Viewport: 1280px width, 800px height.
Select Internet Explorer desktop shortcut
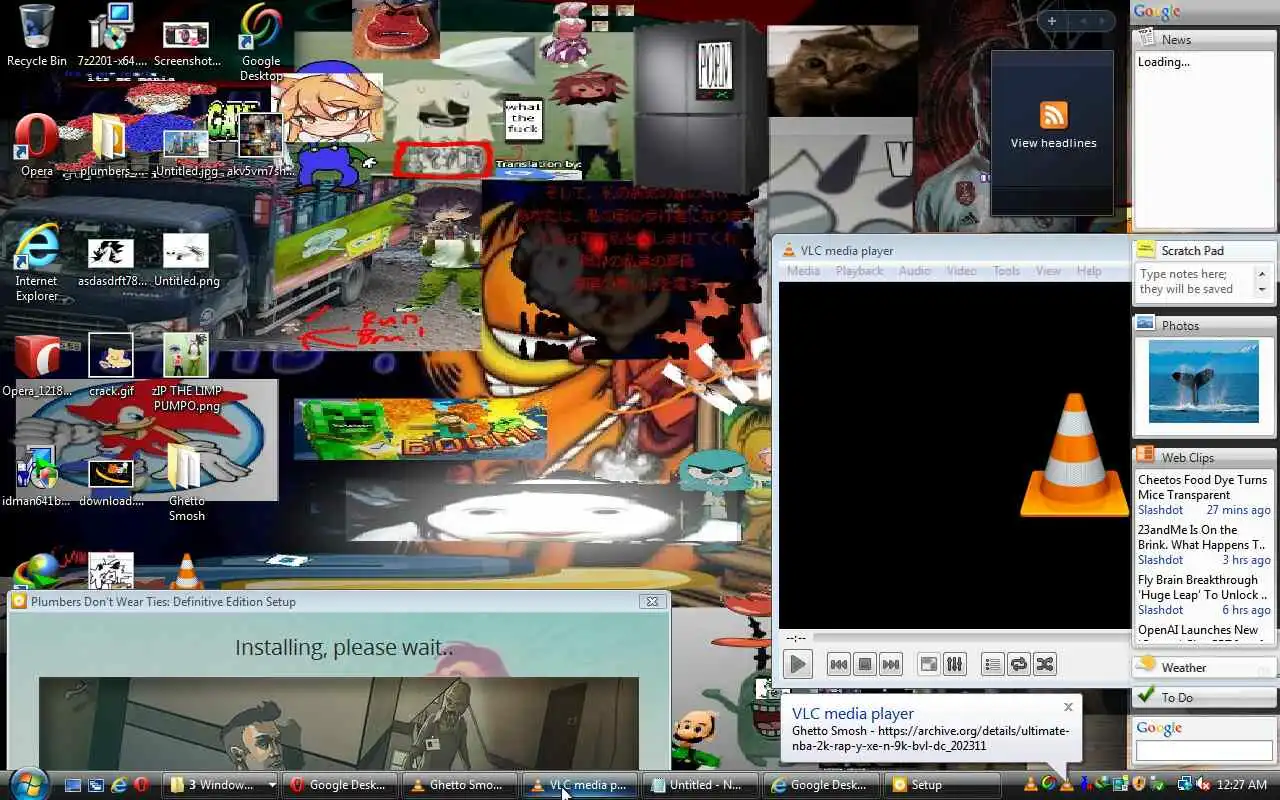tap(37, 262)
